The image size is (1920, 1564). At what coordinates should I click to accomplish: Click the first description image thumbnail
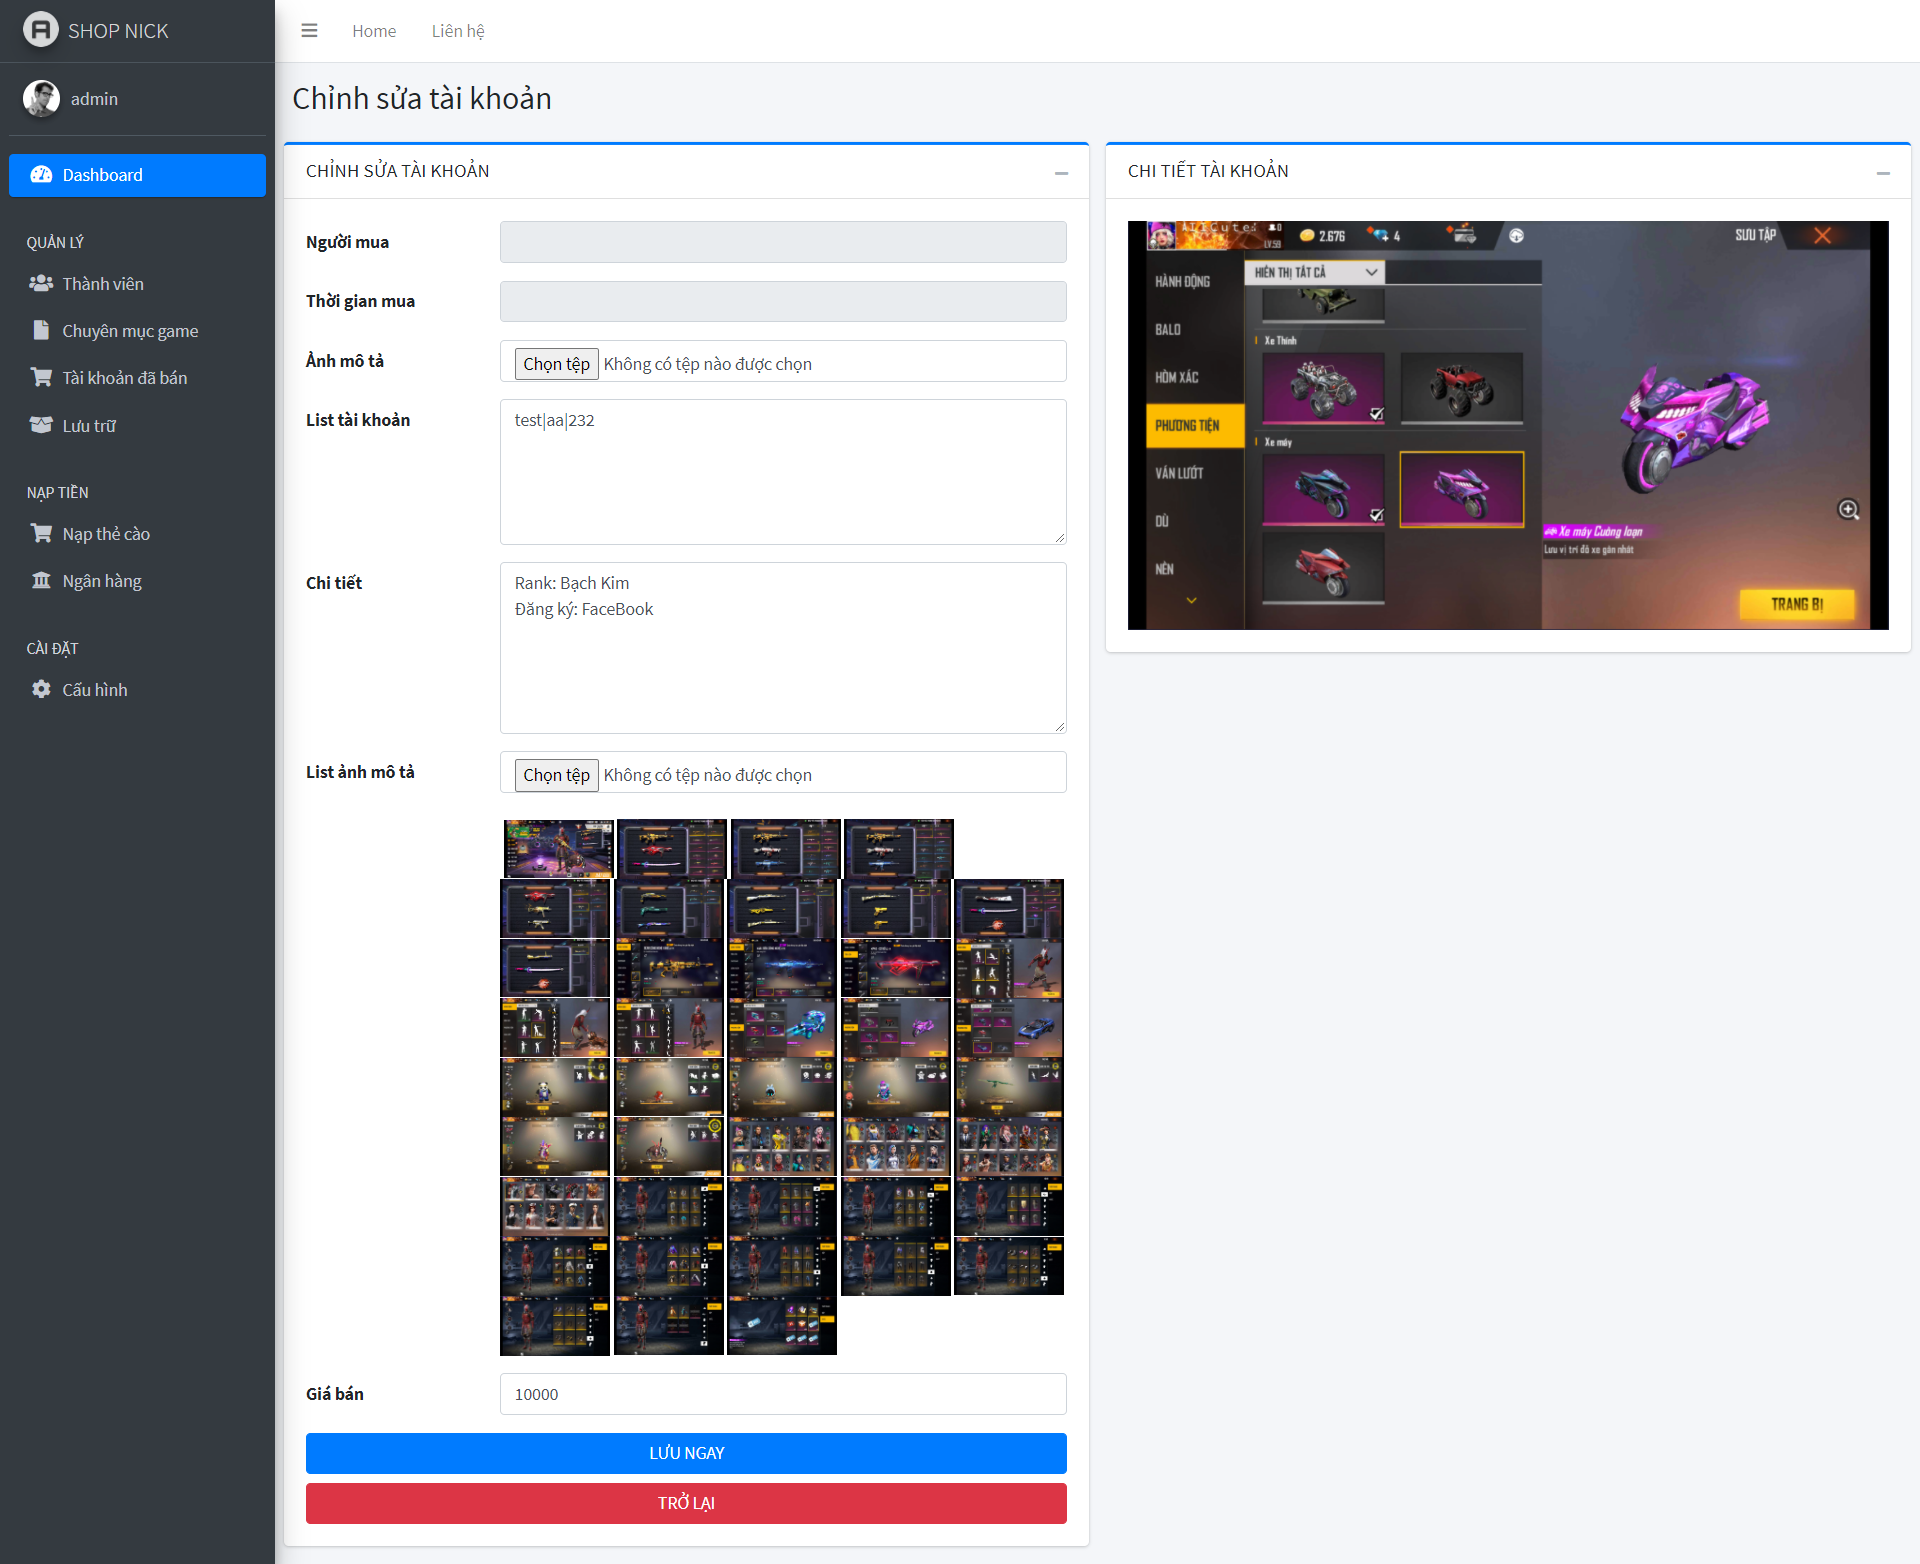point(558,848)
